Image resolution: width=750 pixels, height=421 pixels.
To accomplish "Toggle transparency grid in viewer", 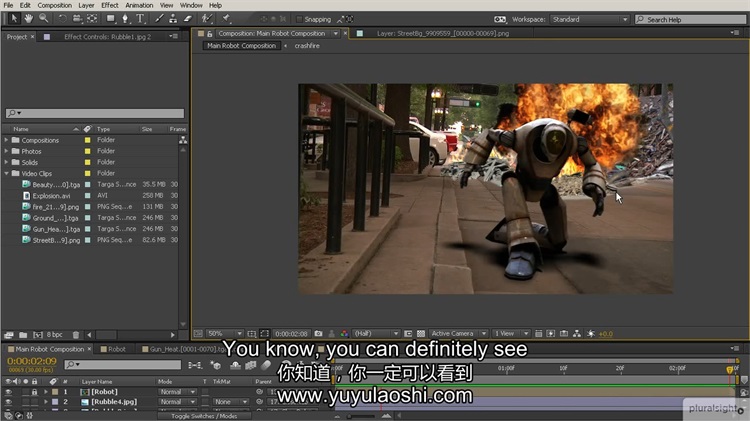I will [x=421, y=333].
